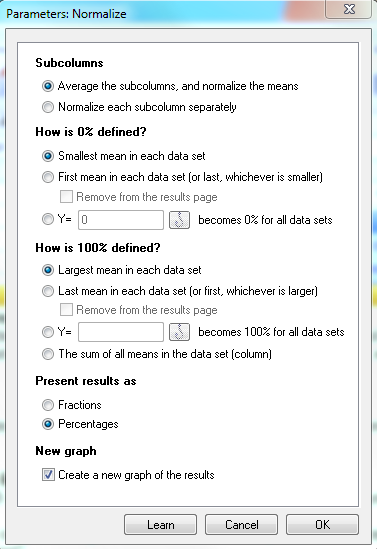Open the Learn help button
The height and width of the screenshot is (549, 377).
click(160, 524)
